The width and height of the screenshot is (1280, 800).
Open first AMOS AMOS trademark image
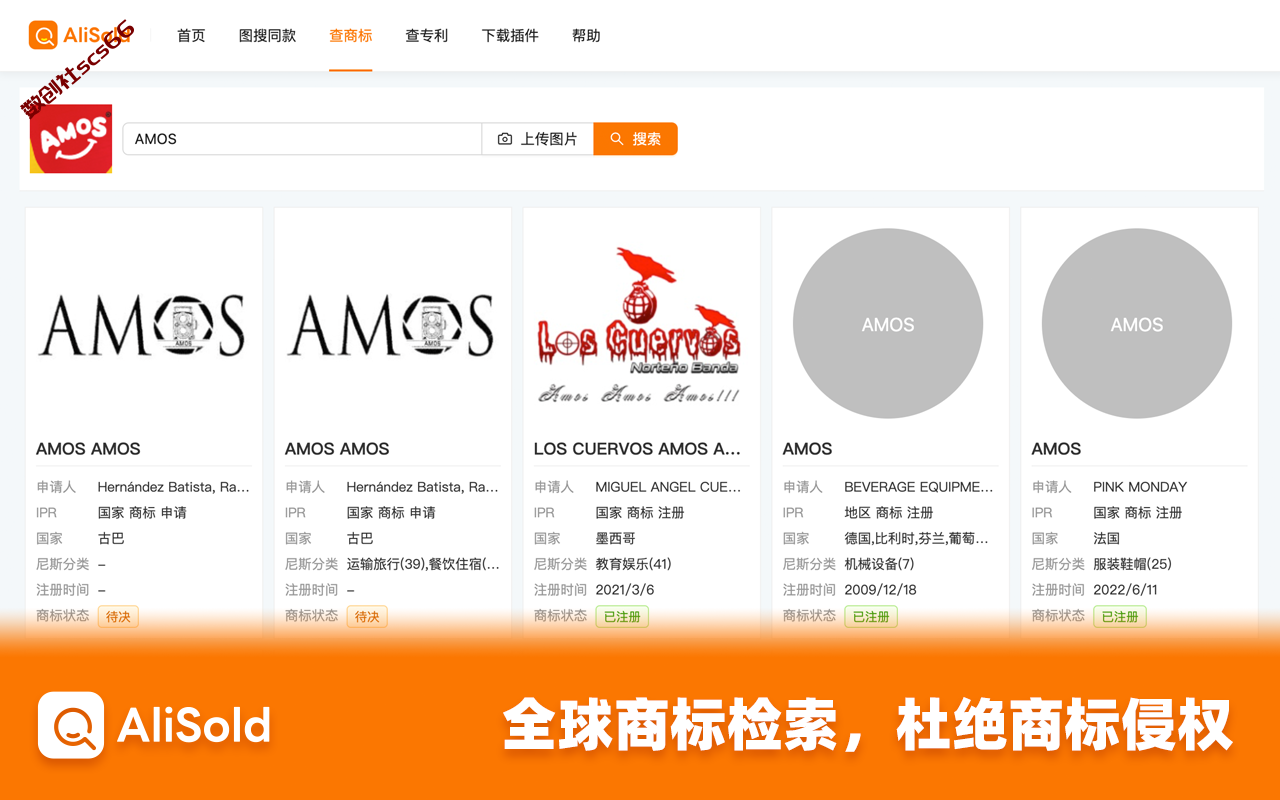142,326
